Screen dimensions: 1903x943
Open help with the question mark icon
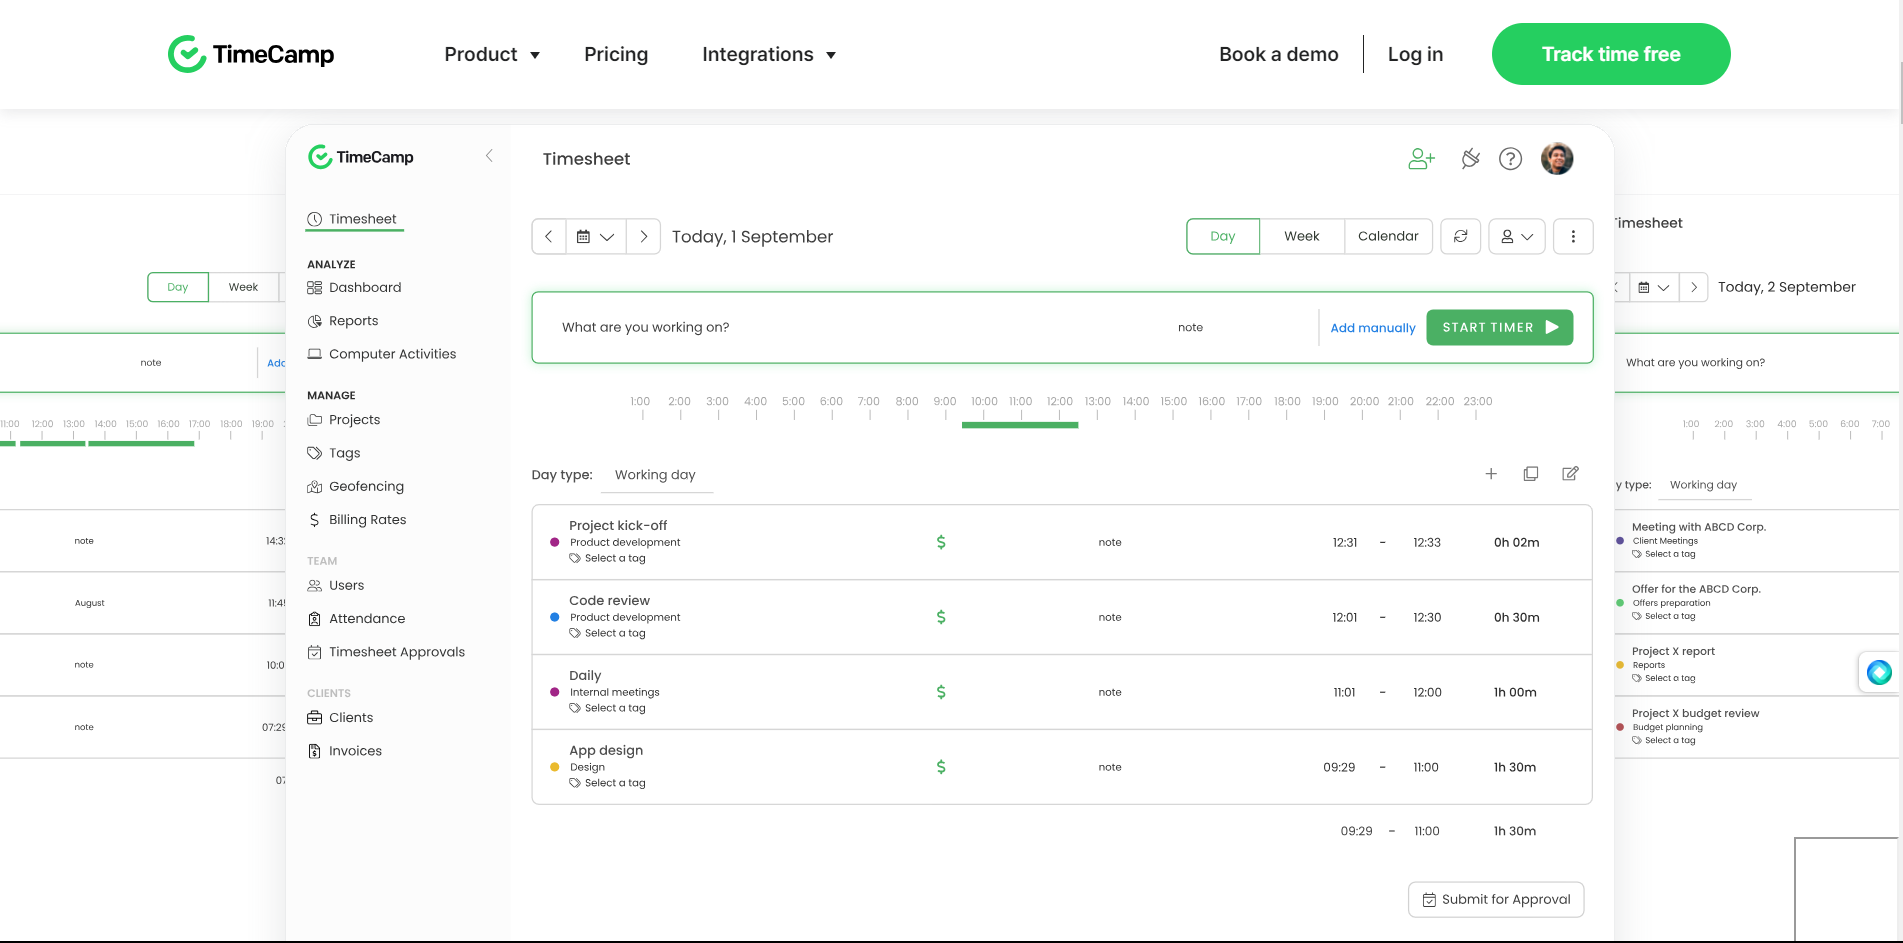tap(1510, 158)
